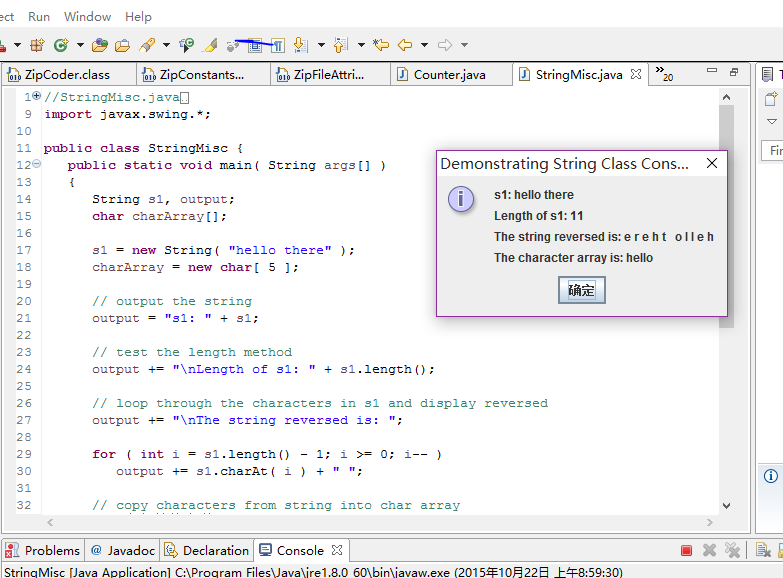This screenshot has width=783, height=578.
Task: Switch to the ZipCoder.class editor tab
Action: pos(68,74)
